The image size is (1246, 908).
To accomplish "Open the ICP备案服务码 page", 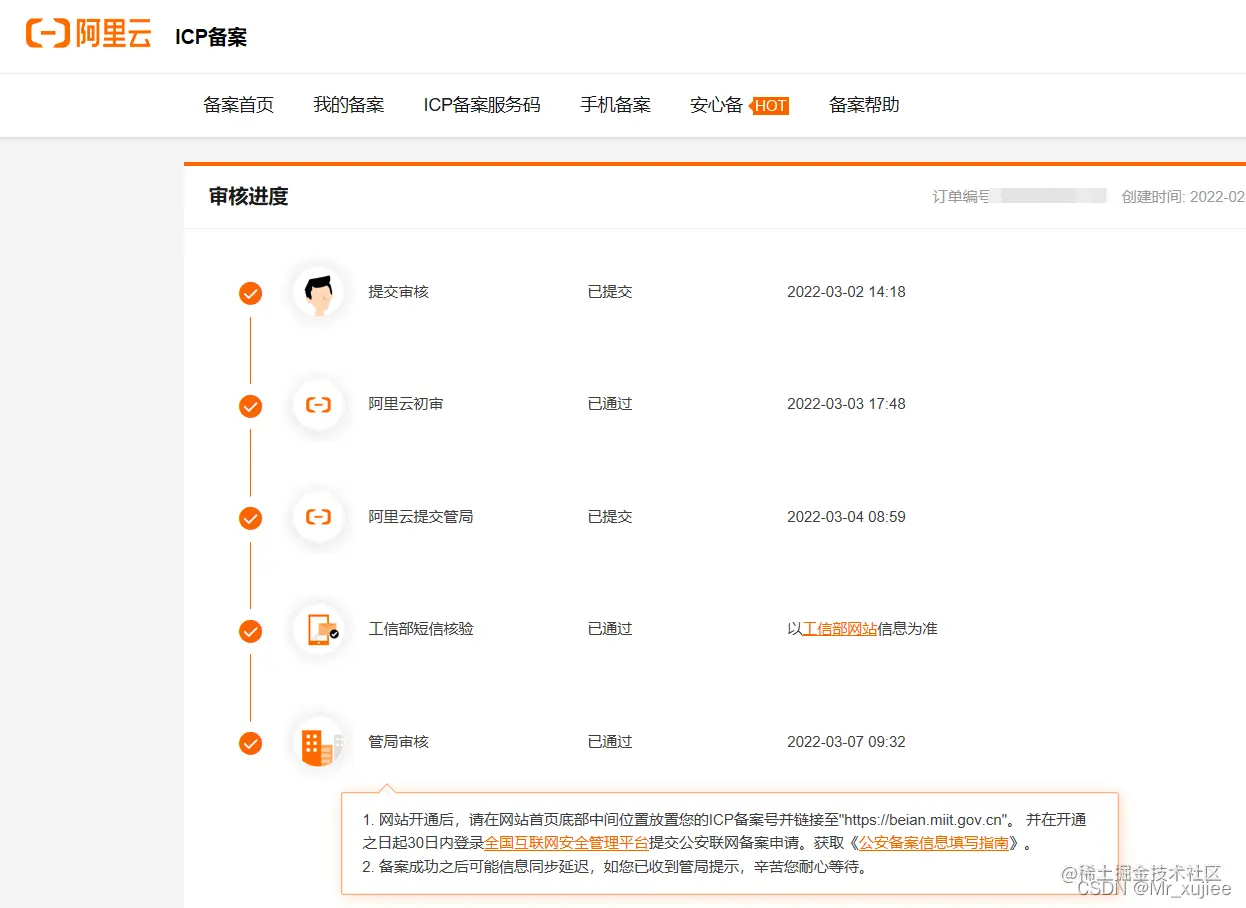I will pos(481,105).
